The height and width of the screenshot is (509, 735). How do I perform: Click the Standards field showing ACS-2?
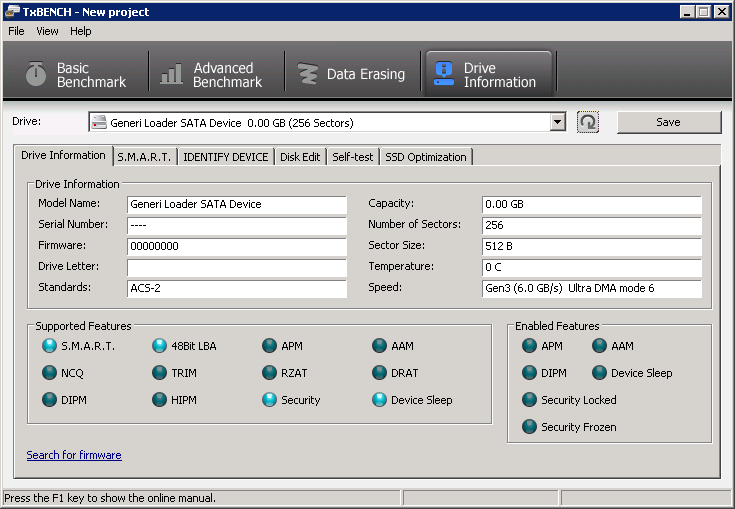click(x=237, y=288)
